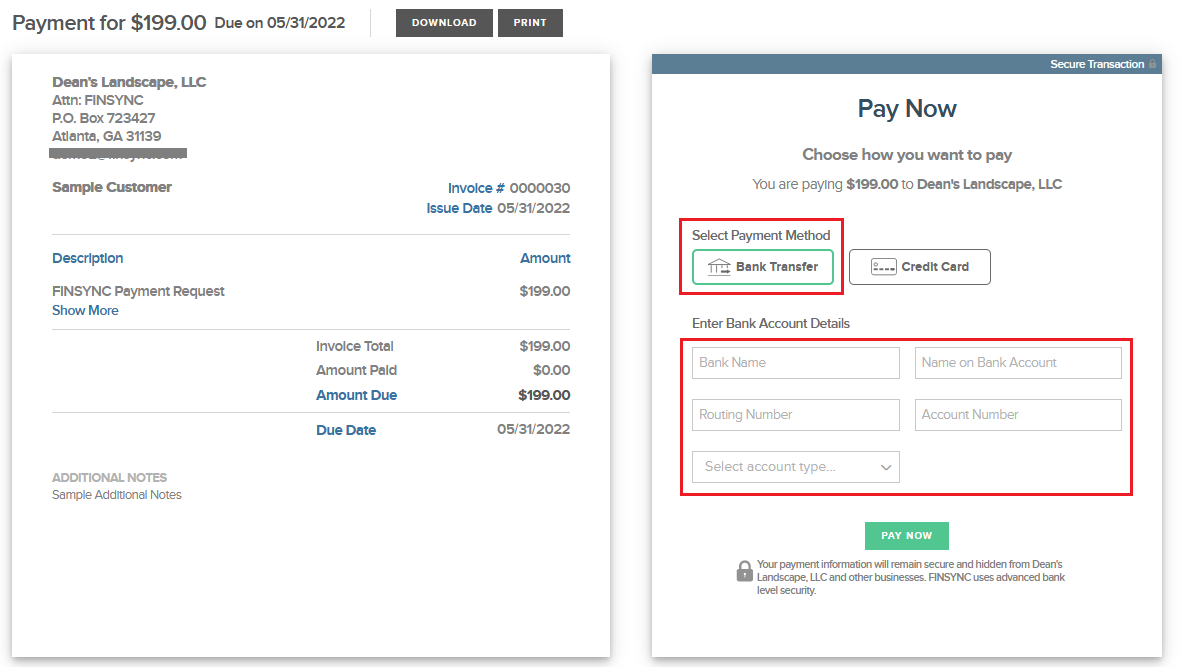Click the Description column header
Image resolution: width=1180 pixels, height=667 pixels.
tap(87, 258)
